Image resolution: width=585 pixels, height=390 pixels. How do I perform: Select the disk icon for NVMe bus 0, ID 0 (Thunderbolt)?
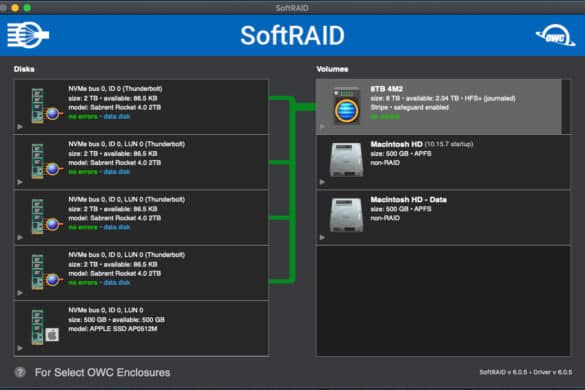(46, 106)
